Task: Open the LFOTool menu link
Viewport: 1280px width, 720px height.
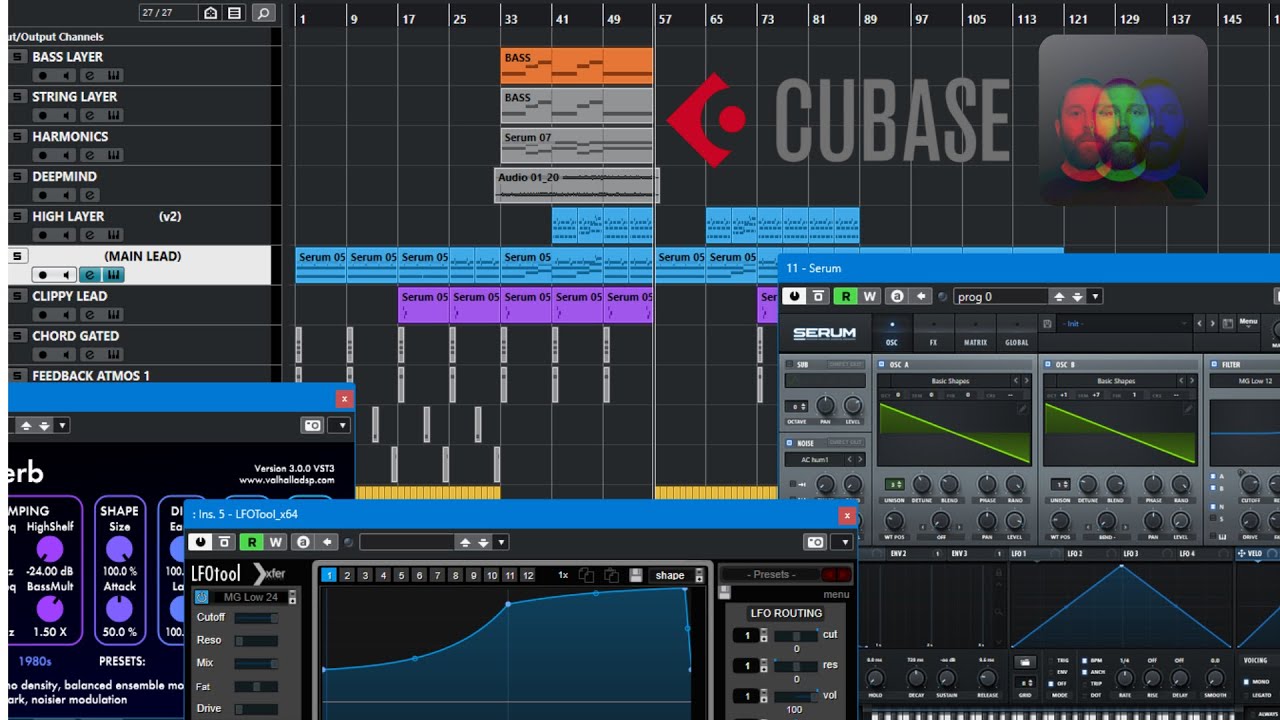Action: click(836, 594)
